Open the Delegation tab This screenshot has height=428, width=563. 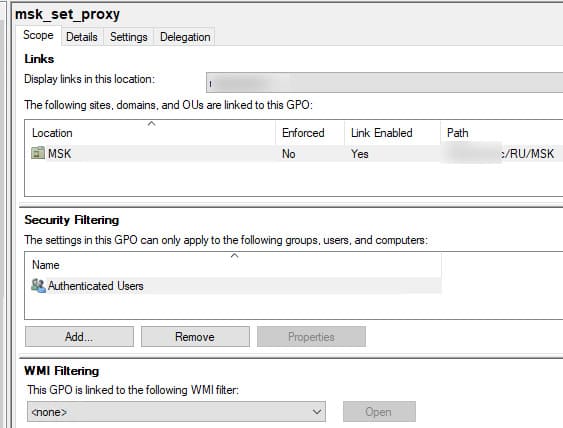(x=185, y=37)
